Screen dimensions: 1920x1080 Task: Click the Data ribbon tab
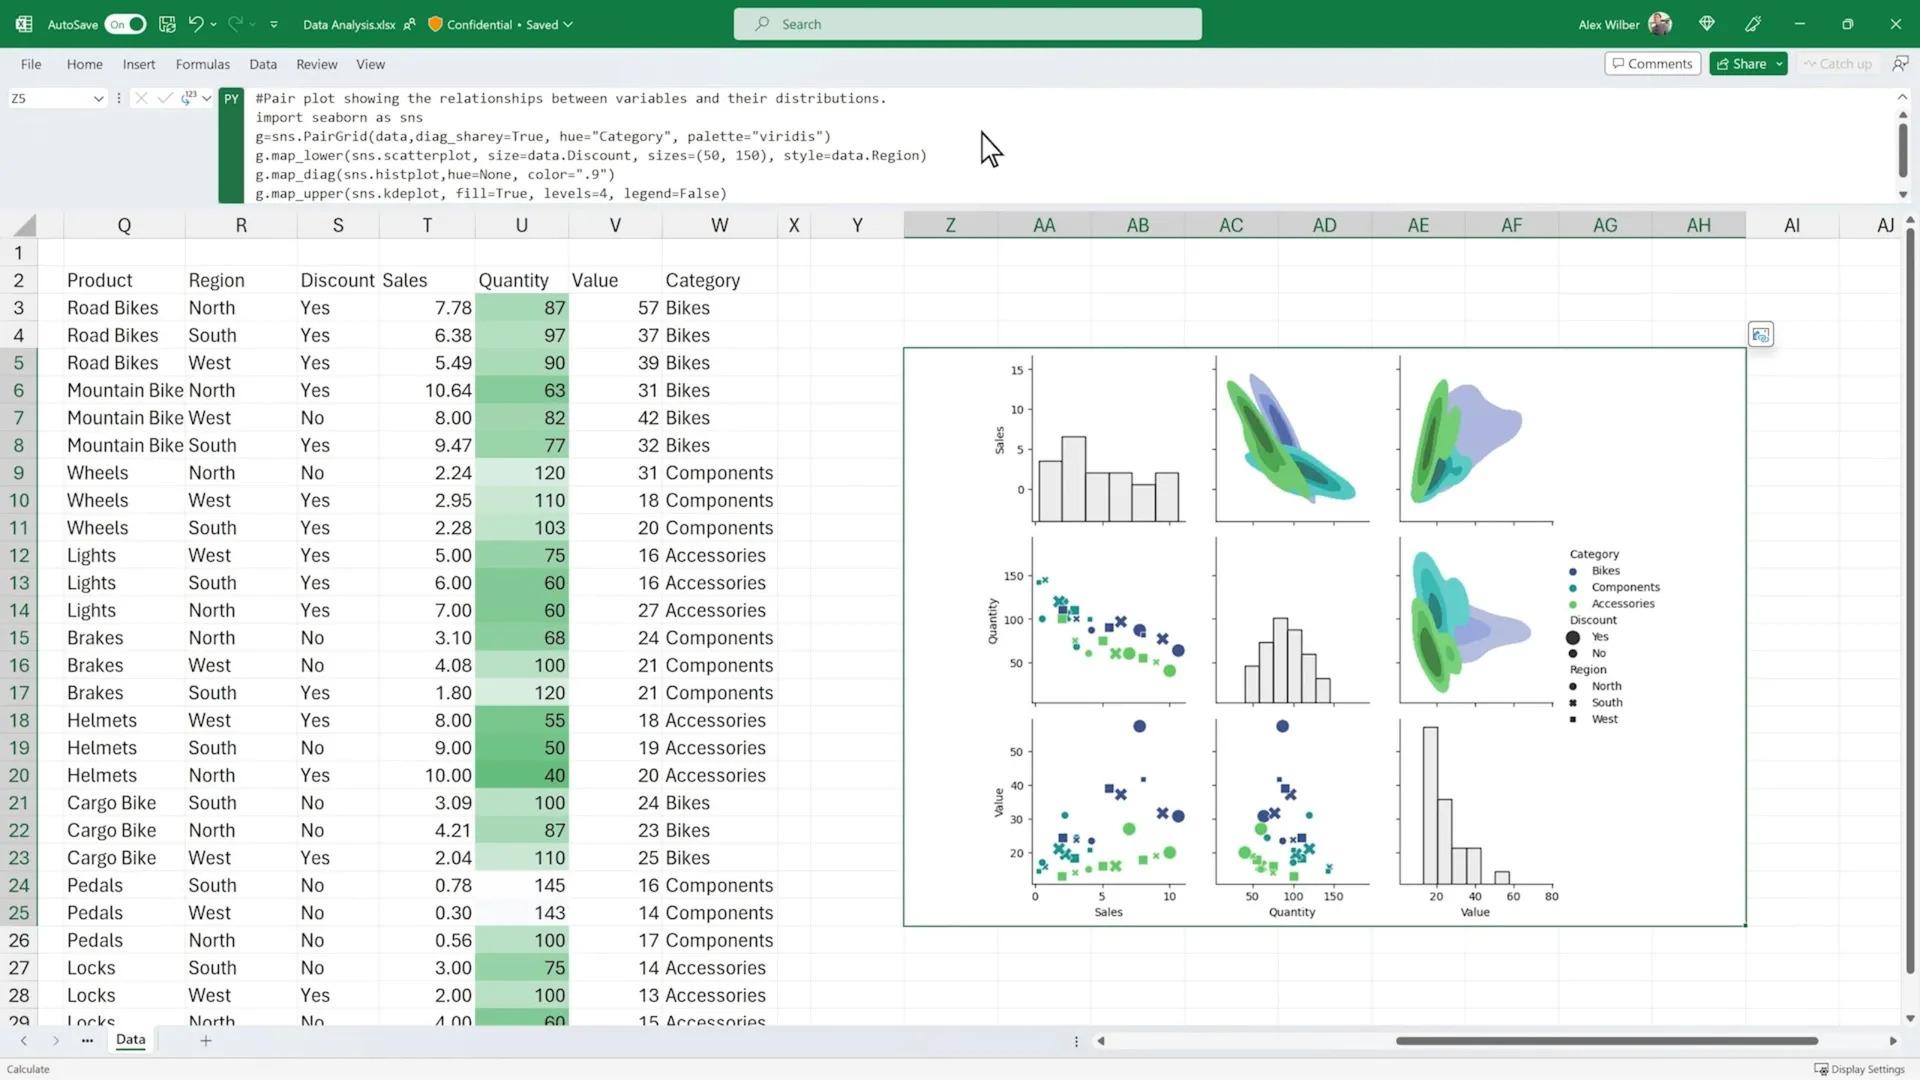click(x=262, y=63)
